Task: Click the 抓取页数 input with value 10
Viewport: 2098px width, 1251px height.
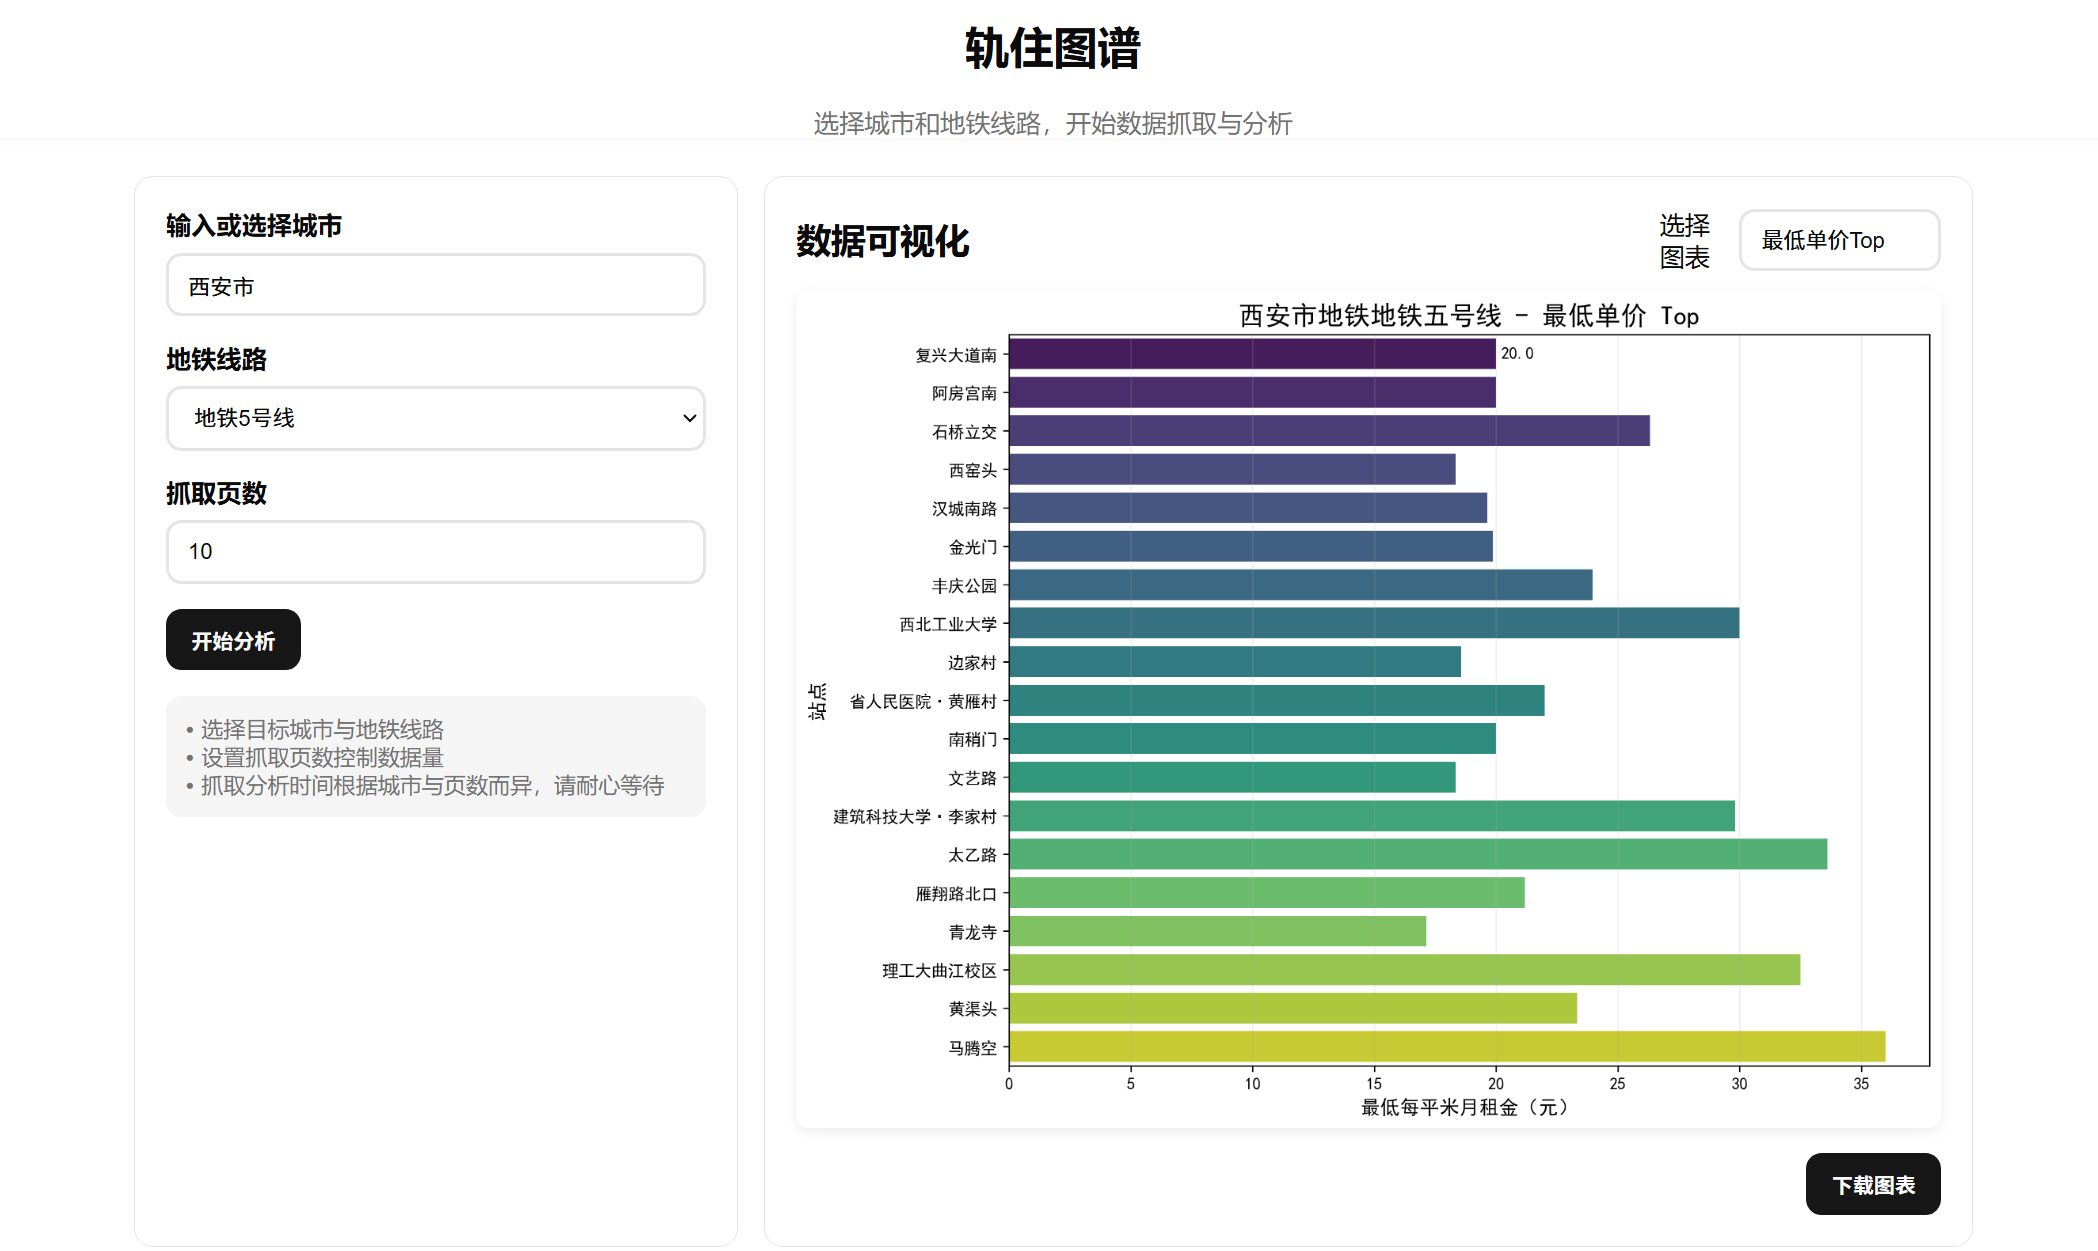Action: [435, 551]
